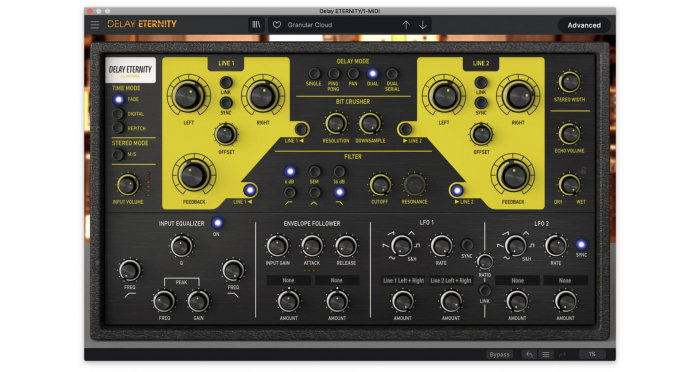Click the undo arrow in the bottom bar

[x=529, y=355]
